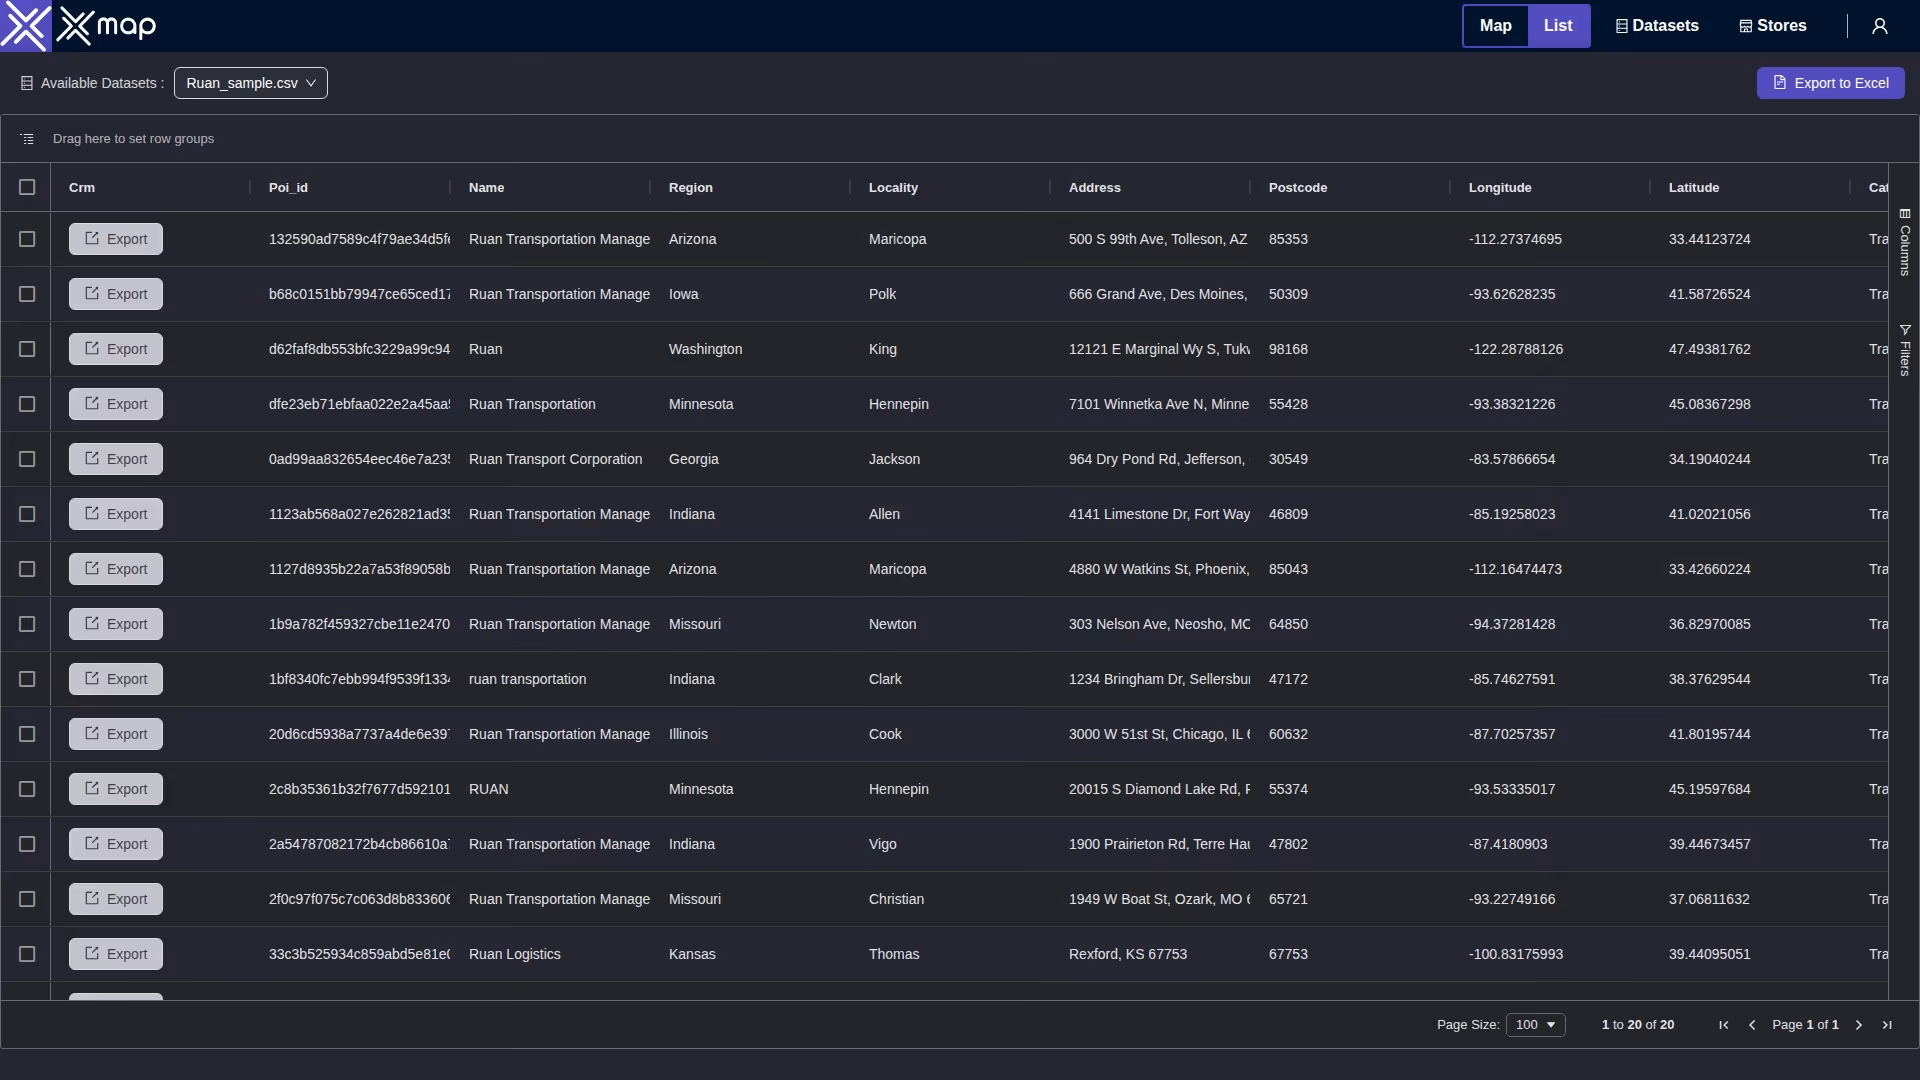Image resolution: width=1920 pixels, height=1080 pixels.
Task: Go to the first page
Action: [x=1724, y=1025]
